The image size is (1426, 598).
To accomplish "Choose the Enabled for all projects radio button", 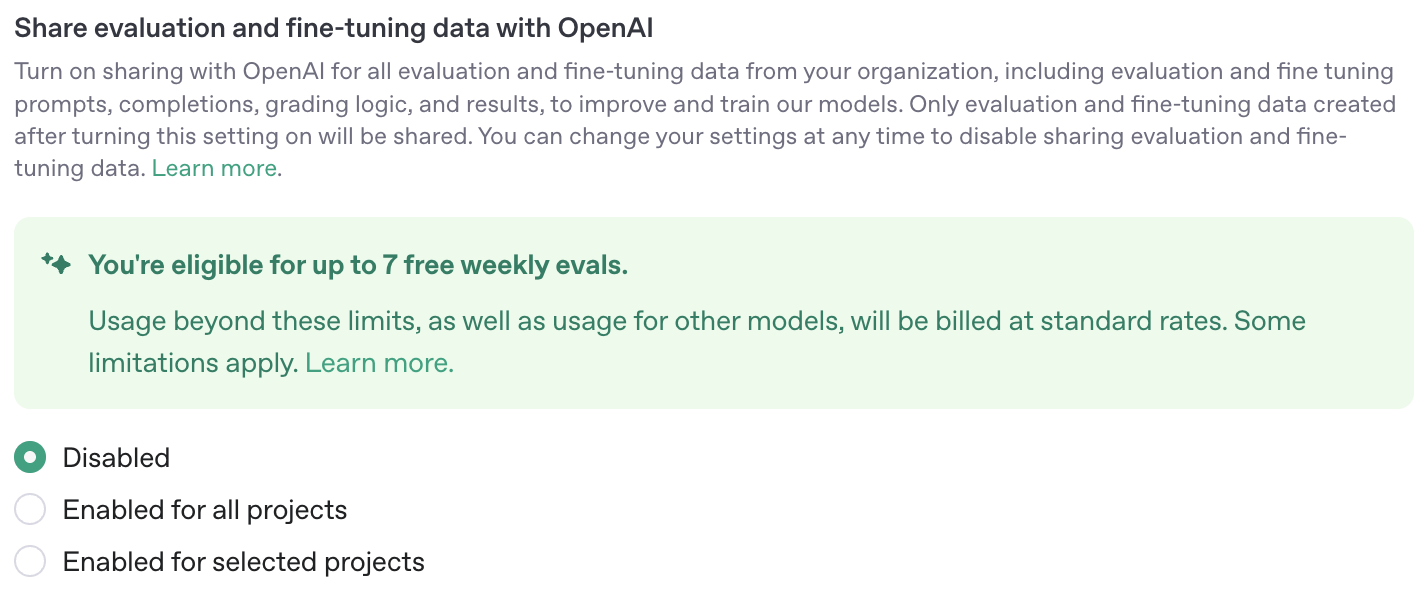I will coord(30,510).
